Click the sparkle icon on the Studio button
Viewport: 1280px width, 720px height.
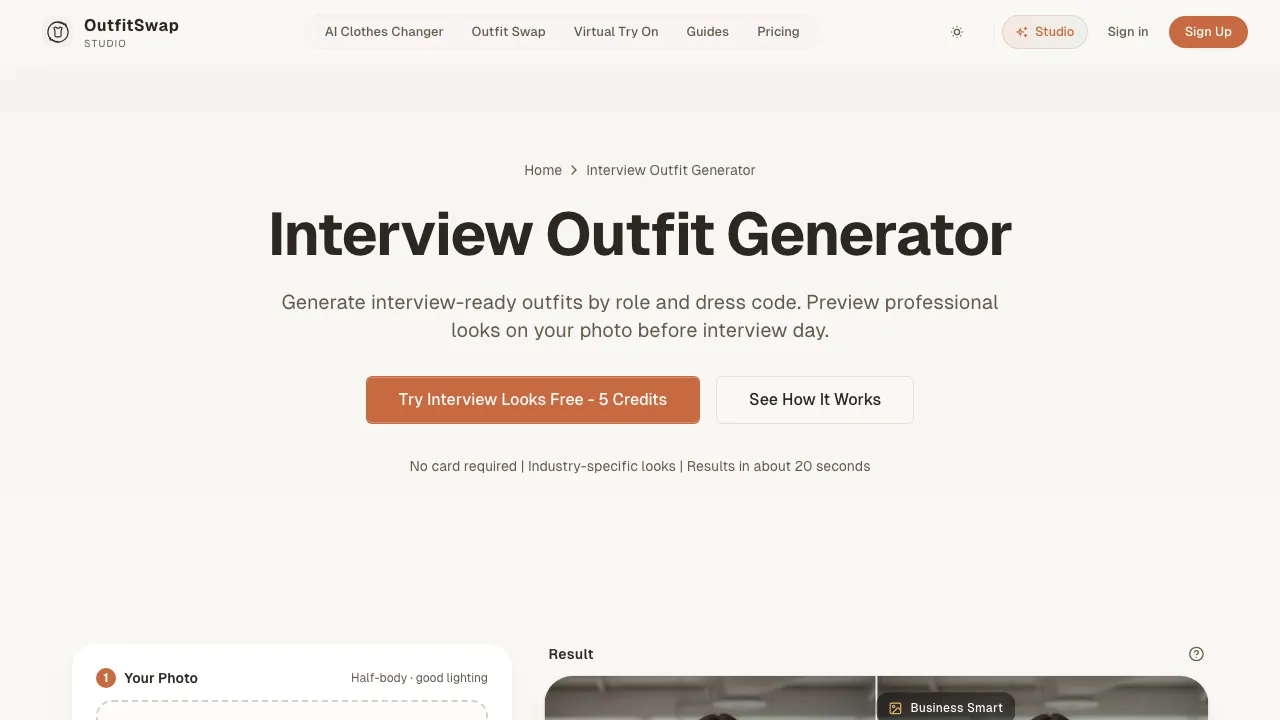click(1022, 32)
